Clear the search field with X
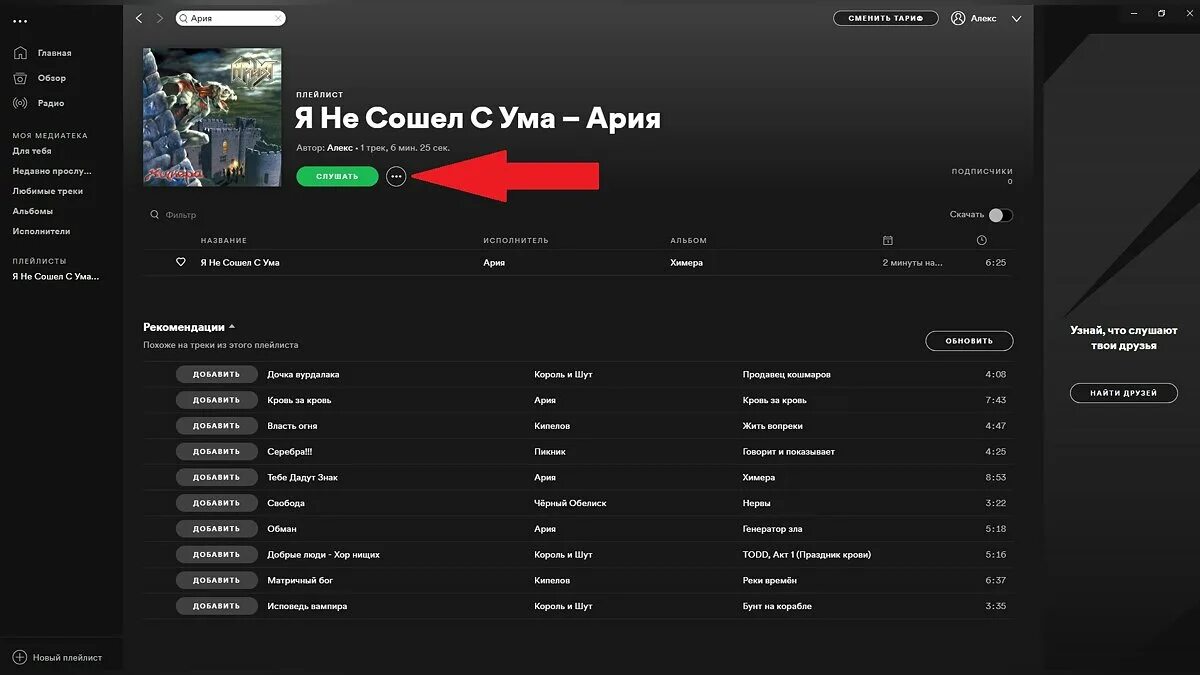The width and height of the screenshot is (1200, 675). [x=277, y=18]
